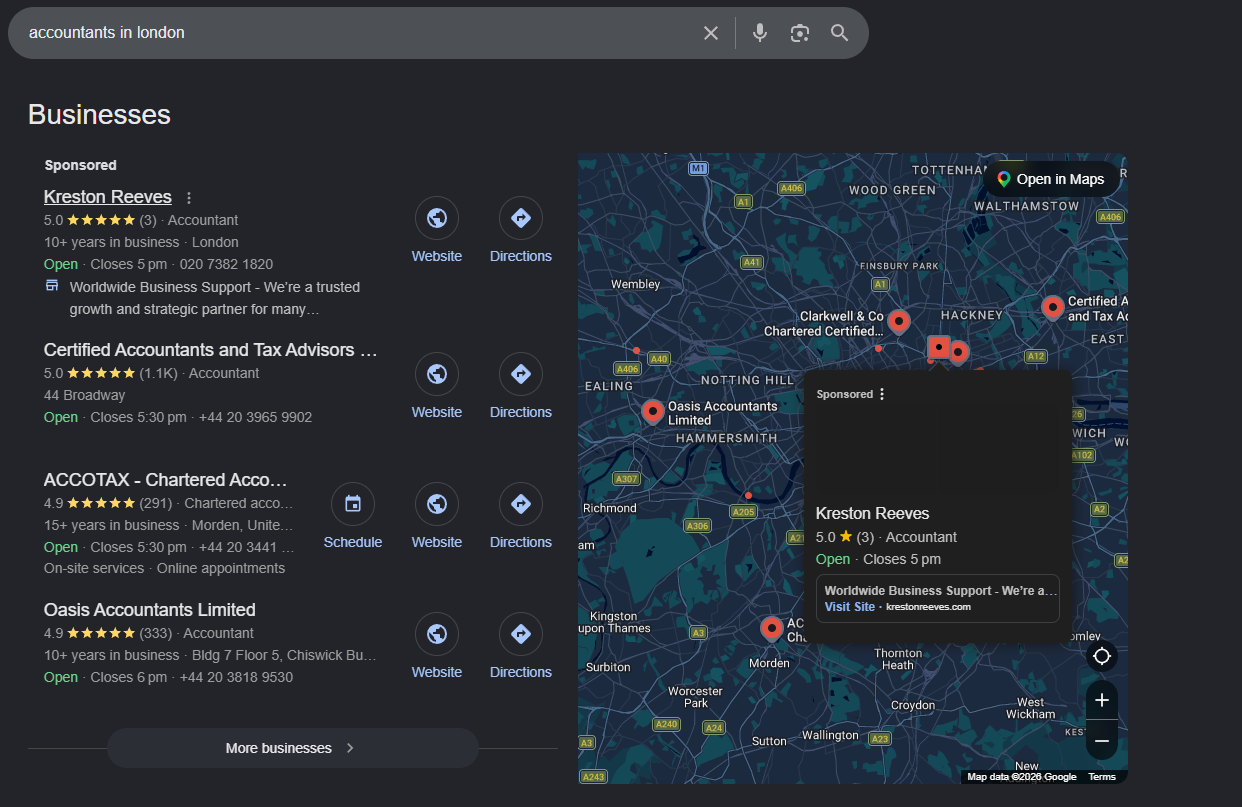Get directions to ACCOTAX
This screenshot has height=807, width=1242.
pyautogui.click(x=521, y=504)
